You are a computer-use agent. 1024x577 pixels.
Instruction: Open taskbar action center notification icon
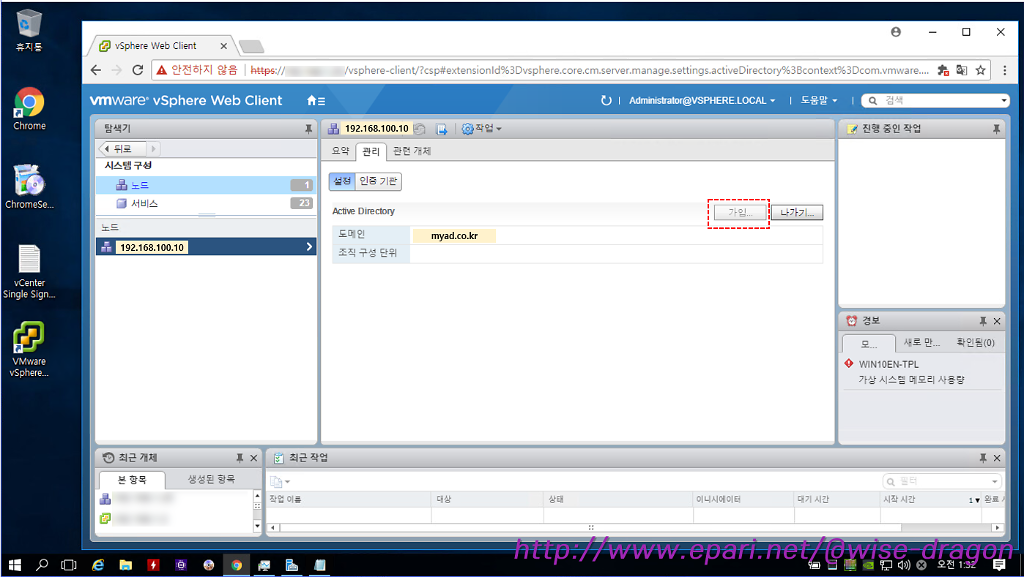tap(999, 565)
